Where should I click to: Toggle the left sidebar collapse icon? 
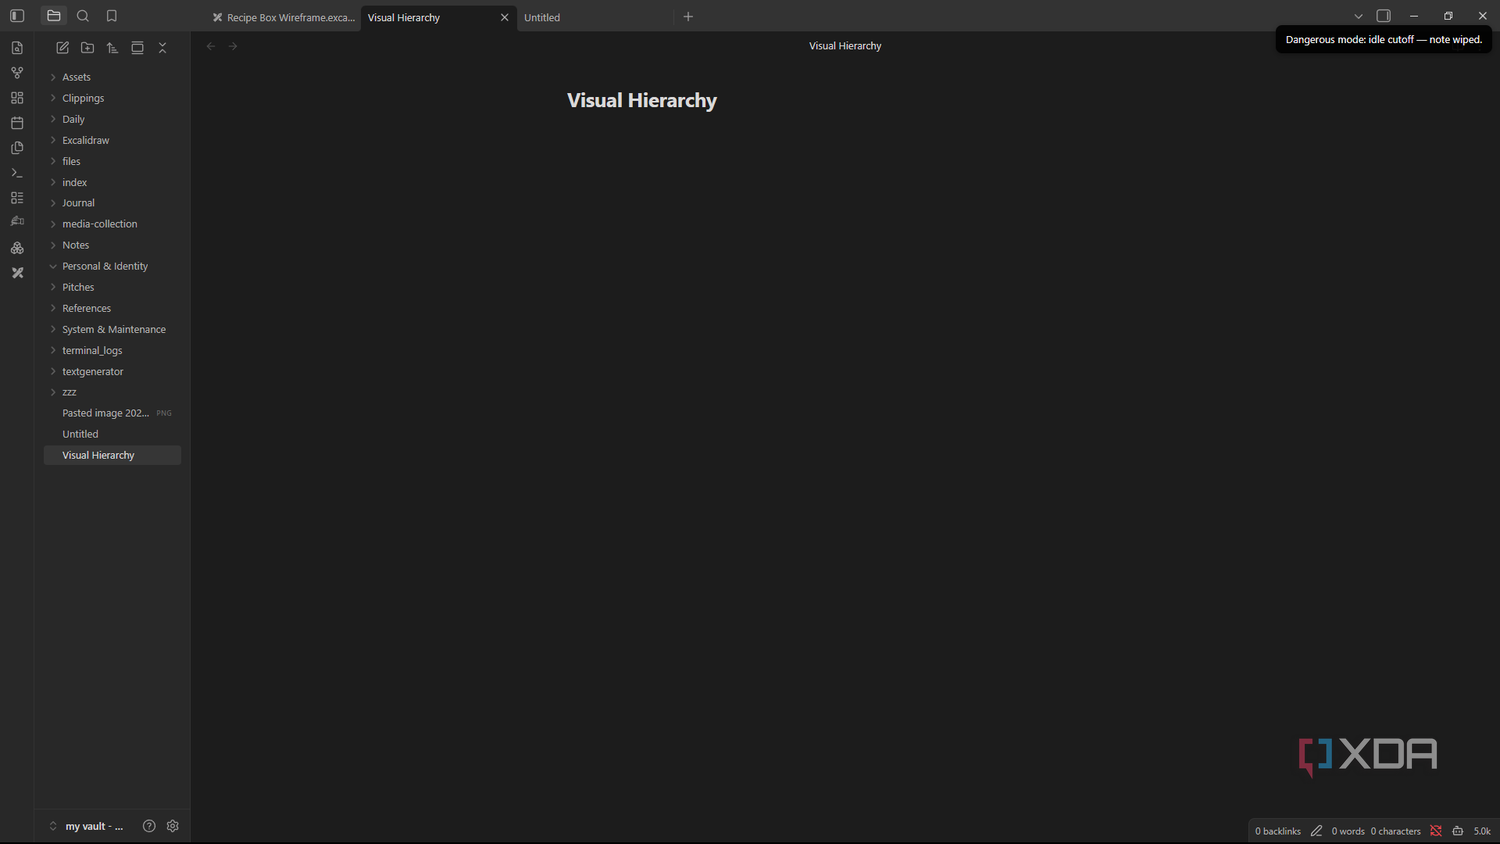(x=17, y=16)
